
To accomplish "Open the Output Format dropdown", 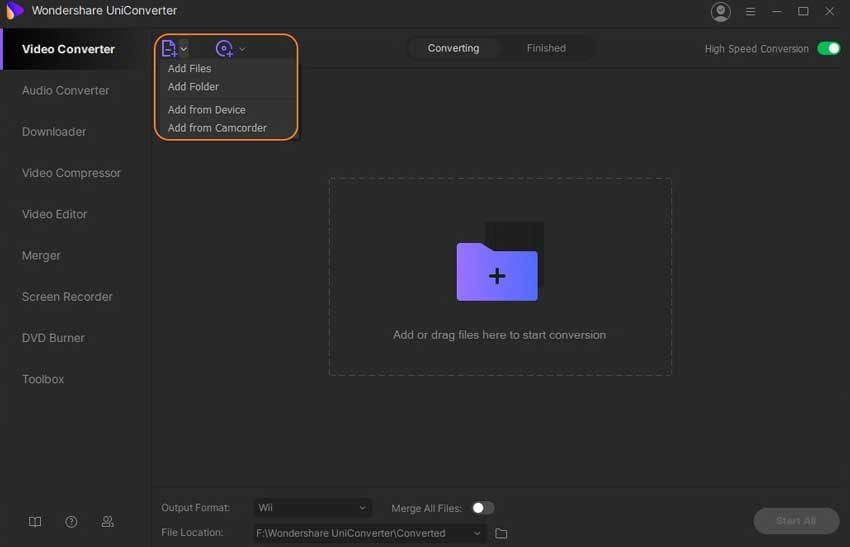I will pos(312,508).
